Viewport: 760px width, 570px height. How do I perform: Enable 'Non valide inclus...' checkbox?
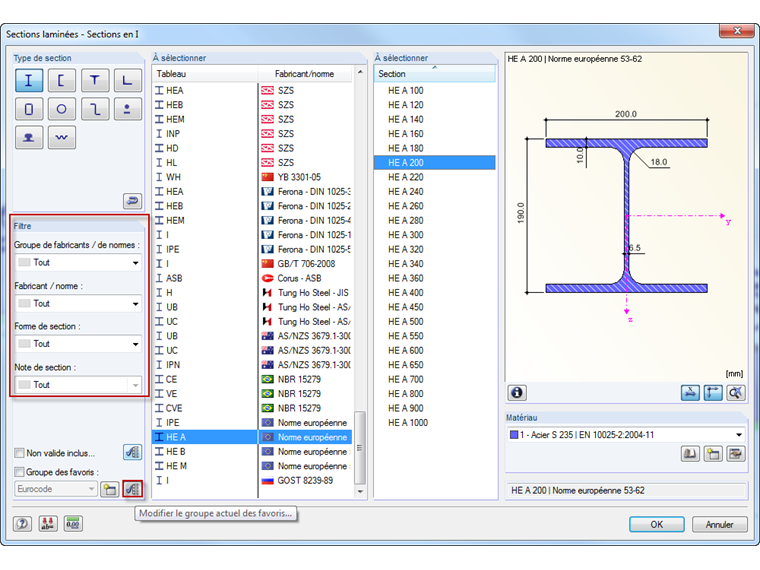click(x=19, y=453)
